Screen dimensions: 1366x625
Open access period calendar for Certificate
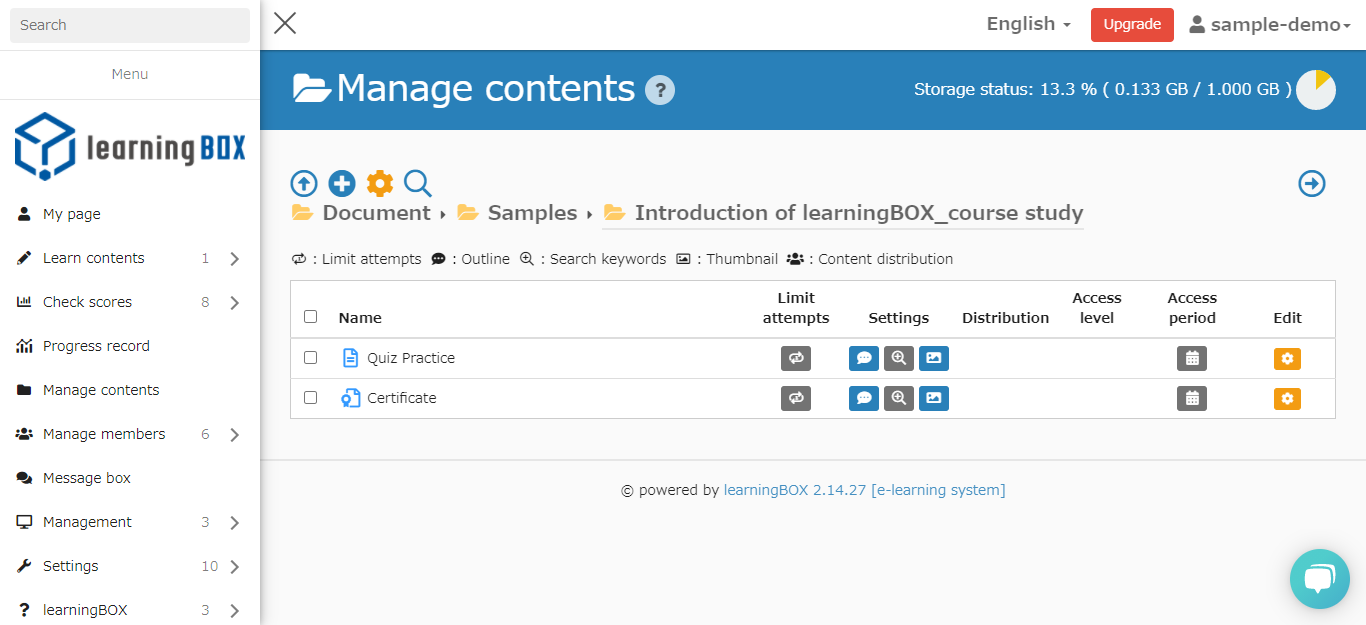tap(1192, 398)
